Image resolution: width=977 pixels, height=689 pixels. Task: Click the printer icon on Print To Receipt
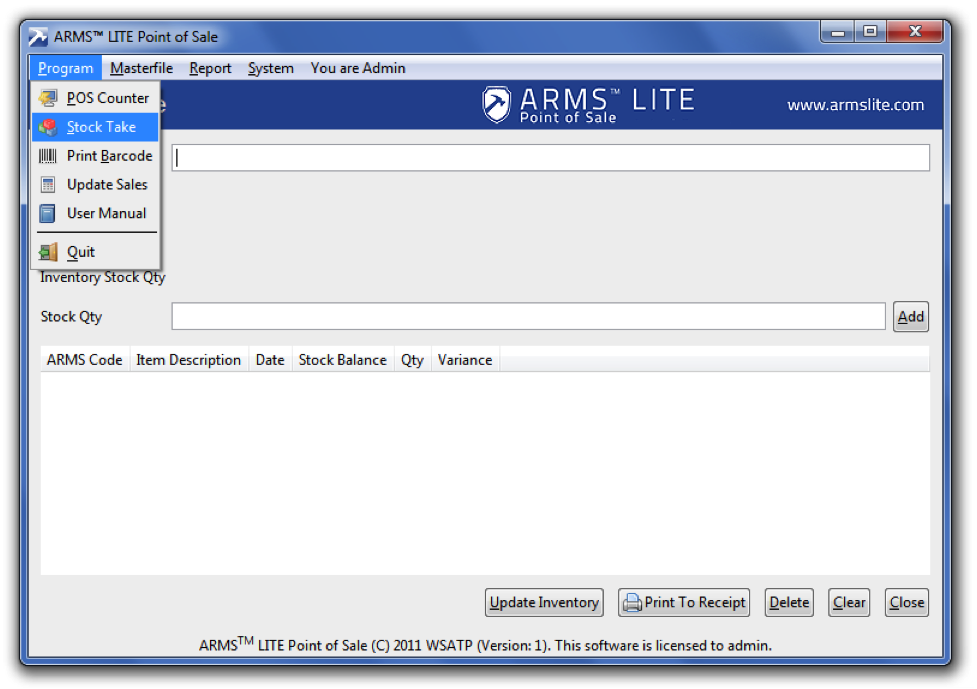tap(632, 602)
